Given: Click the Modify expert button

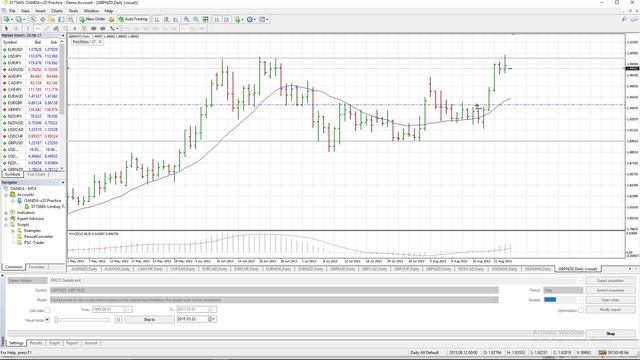Looking at the screenshot, I should point(610,310).
